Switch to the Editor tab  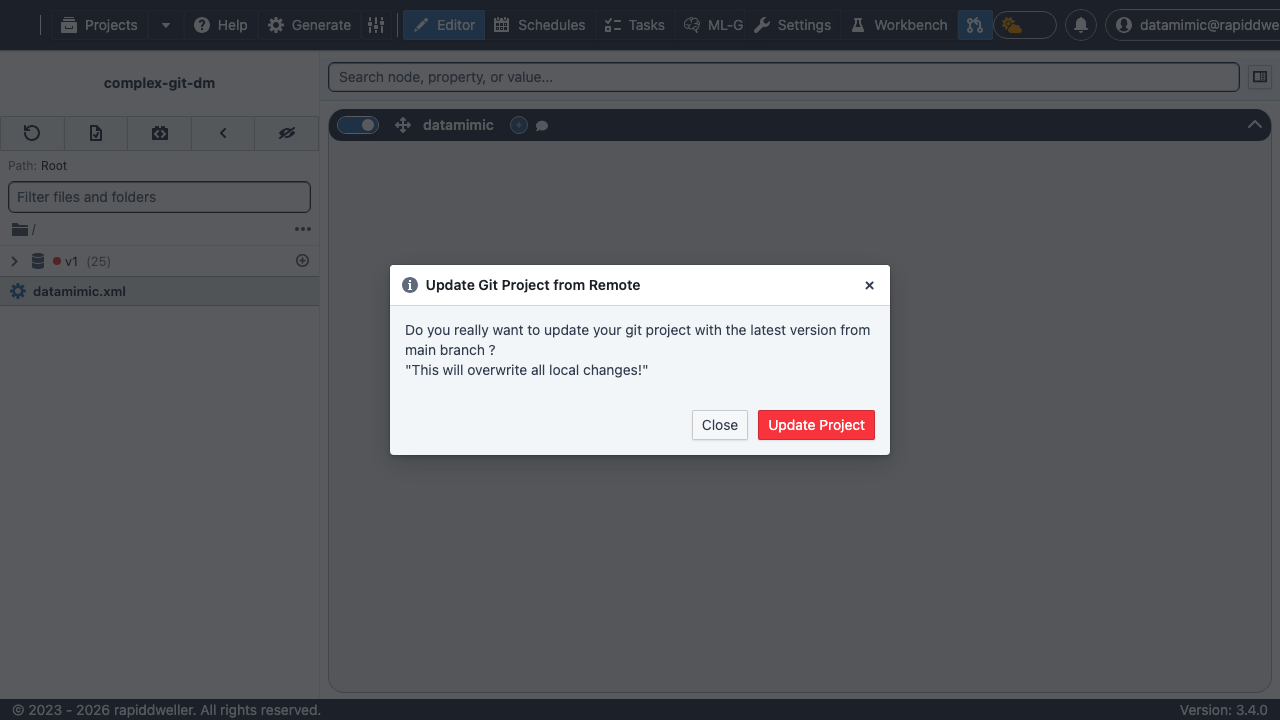tap(444, 25)
